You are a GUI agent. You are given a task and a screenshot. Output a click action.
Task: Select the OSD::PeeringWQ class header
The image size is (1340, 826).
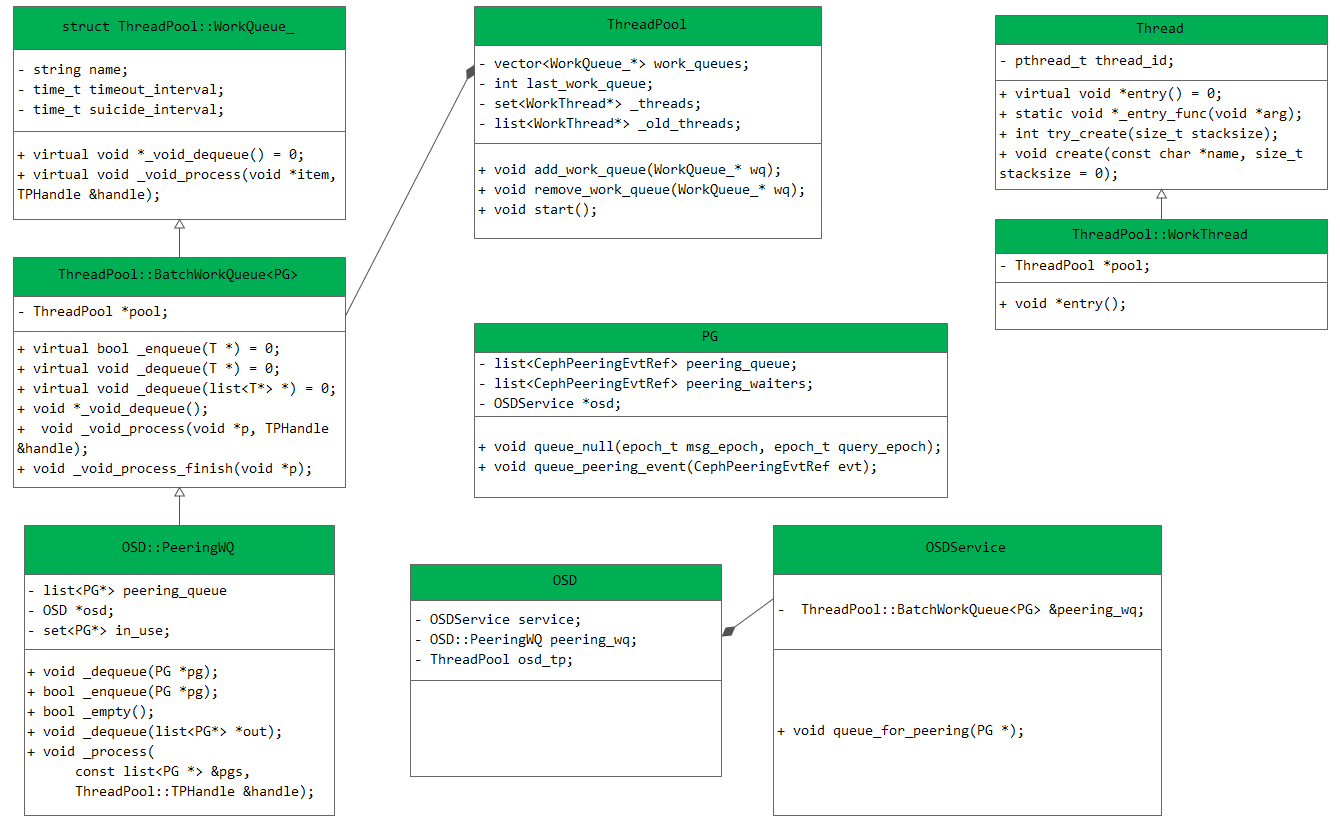click(179, 549)
